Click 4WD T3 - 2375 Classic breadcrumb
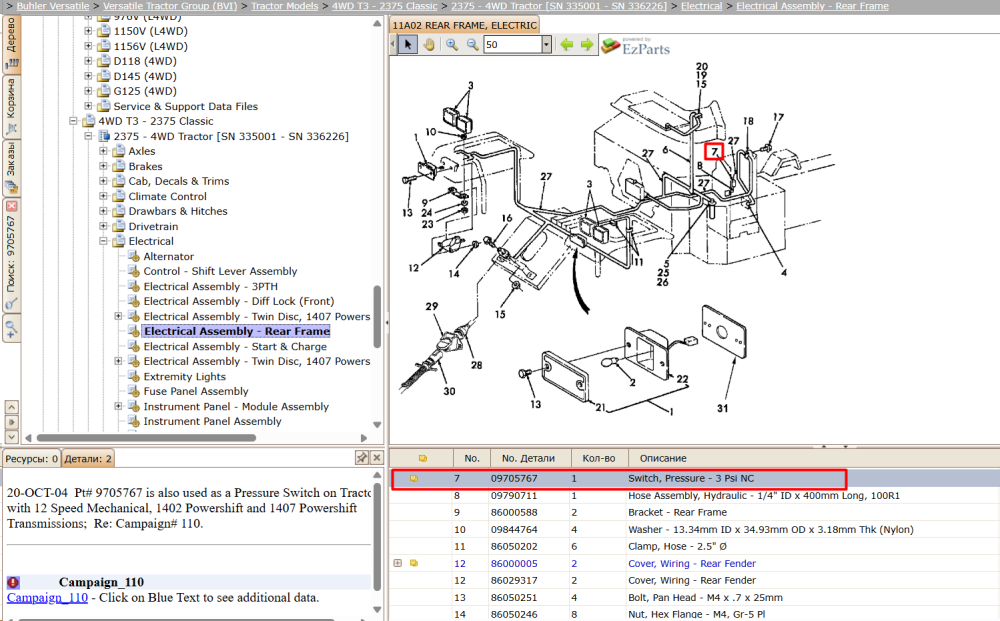1000x621 pixels. (385, 6)
